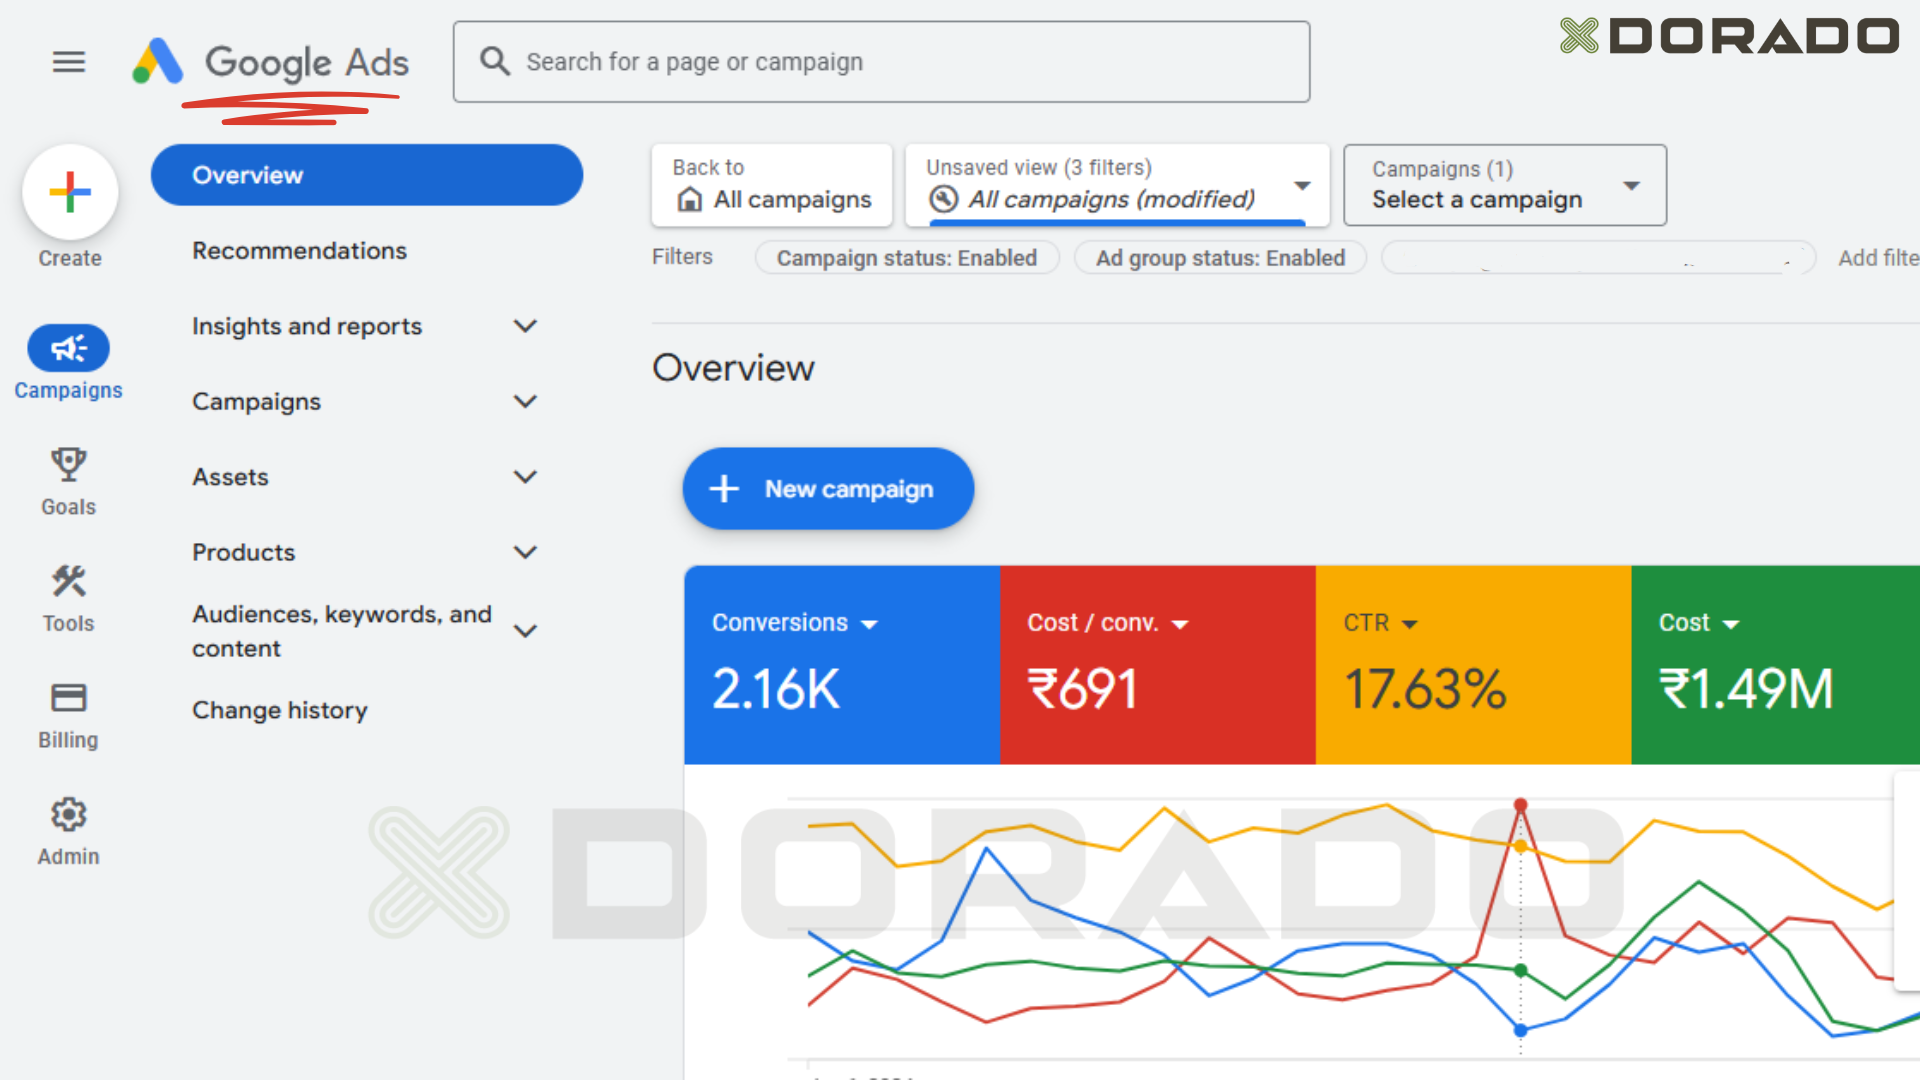The image size is (1920, 1080).
Task: Open the Change history page
Action: point(280,710)
